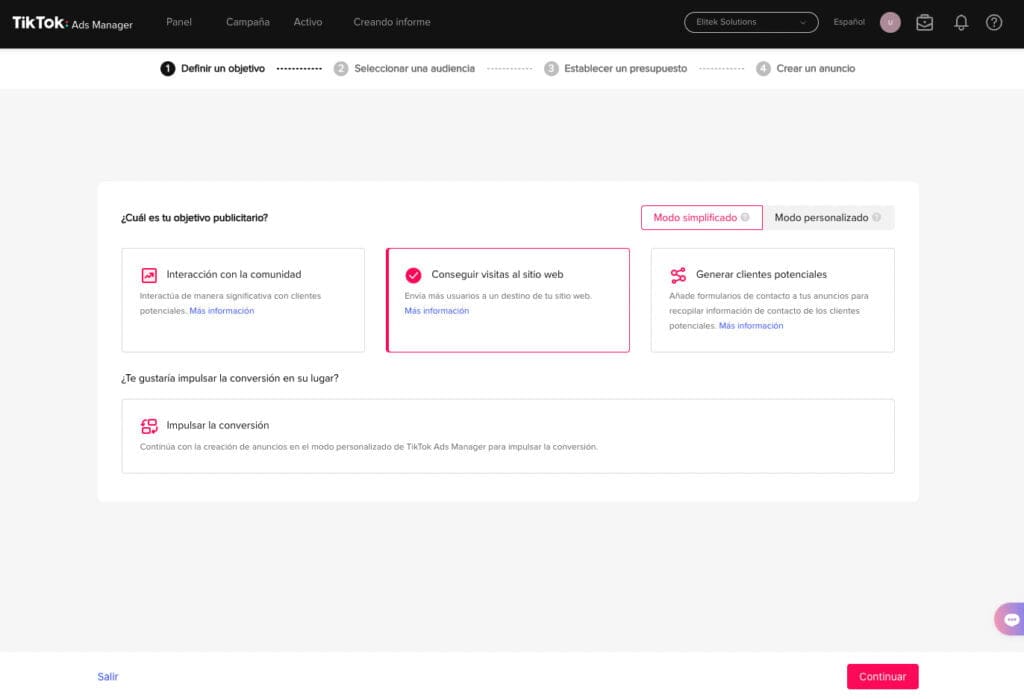Select Interacción con la comunidad objective

[243, 299]
